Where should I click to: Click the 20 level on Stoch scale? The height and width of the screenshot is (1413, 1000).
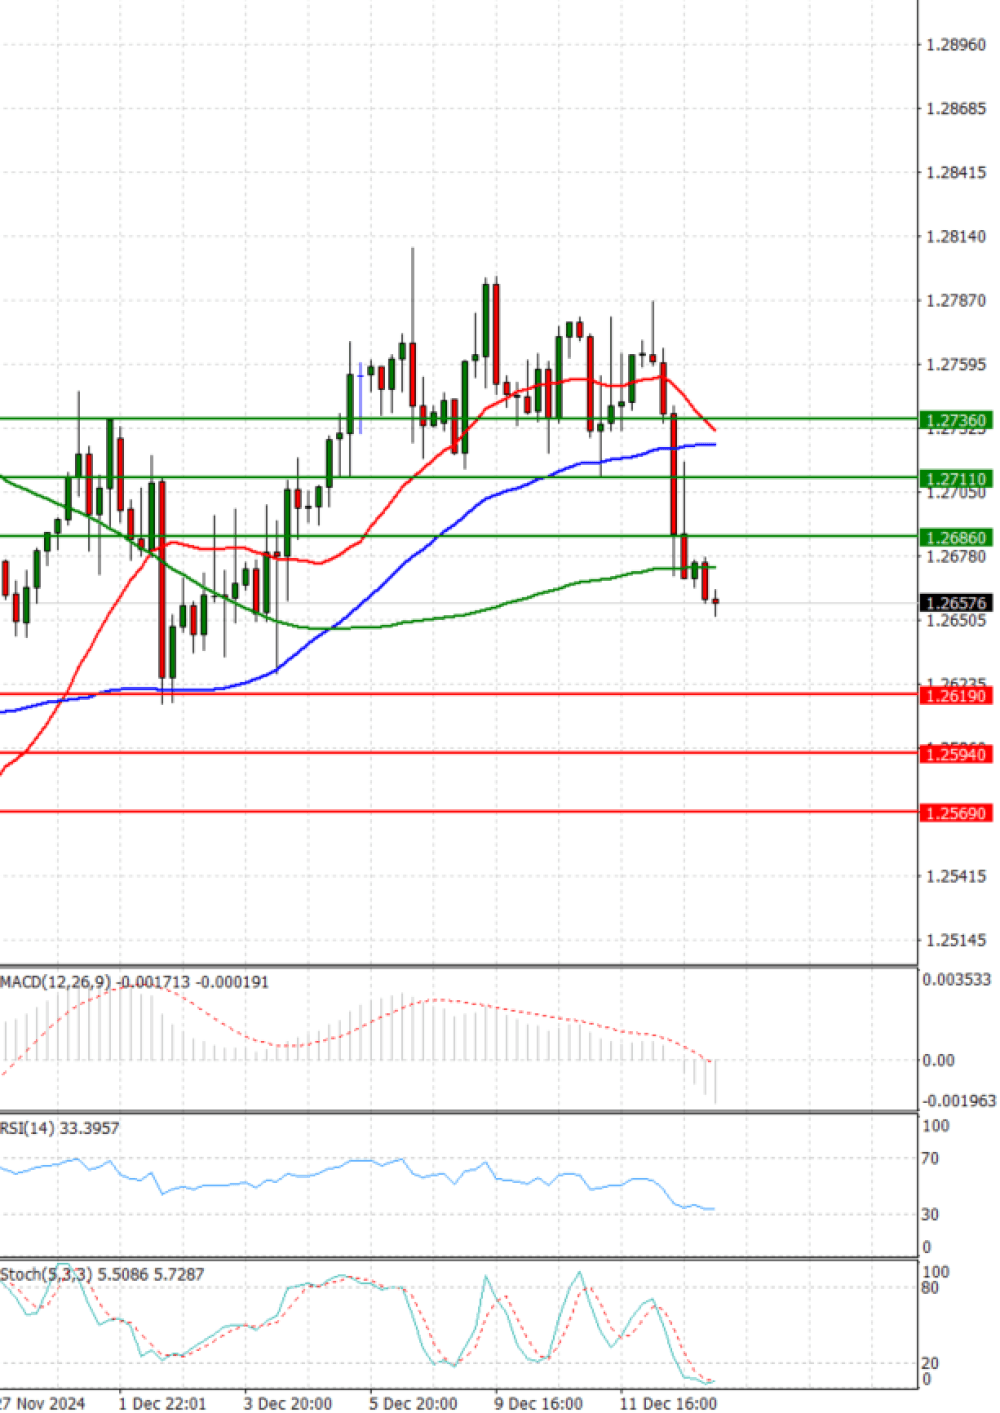point(930,1364)
